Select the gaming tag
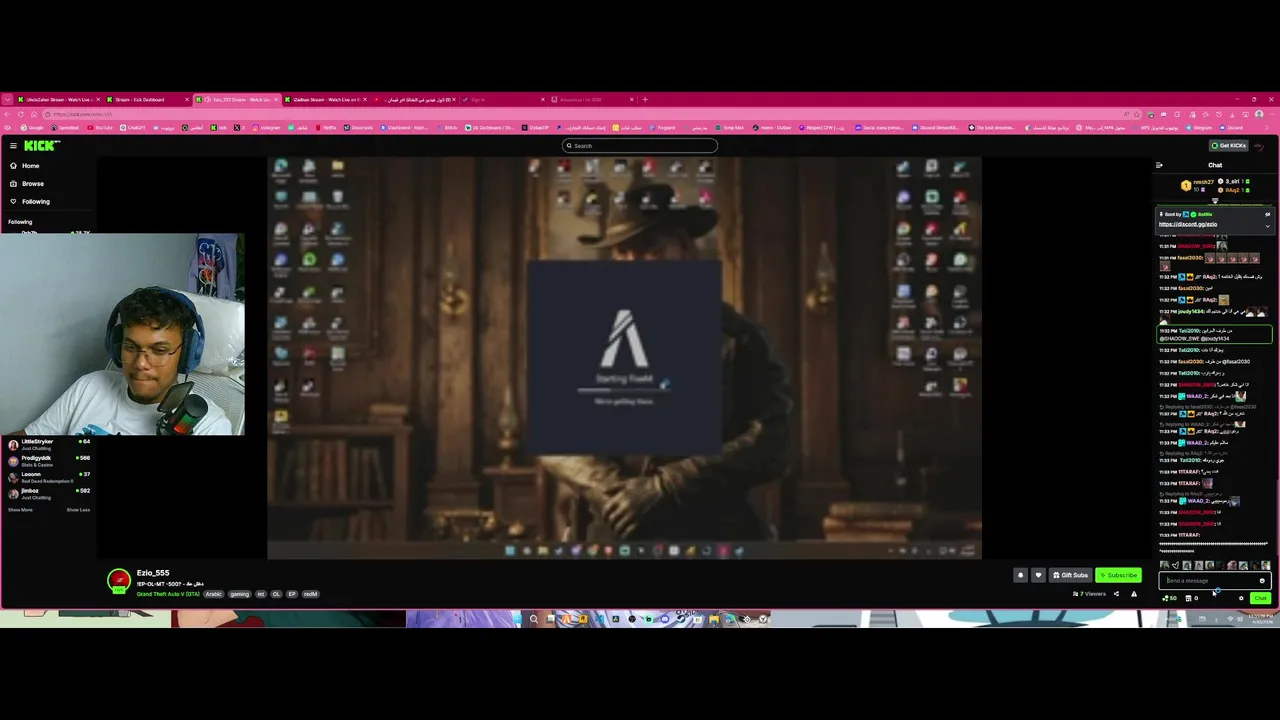This screenshot has height=720, width=1280. coord(239,594)
